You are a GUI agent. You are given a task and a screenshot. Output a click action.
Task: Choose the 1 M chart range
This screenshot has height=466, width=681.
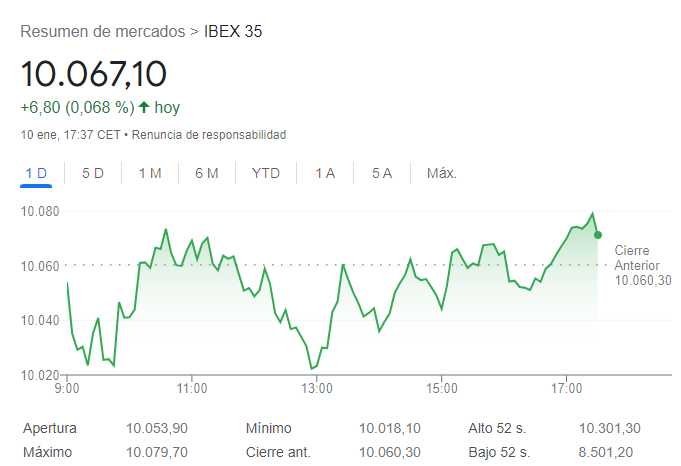pos(150,173)
